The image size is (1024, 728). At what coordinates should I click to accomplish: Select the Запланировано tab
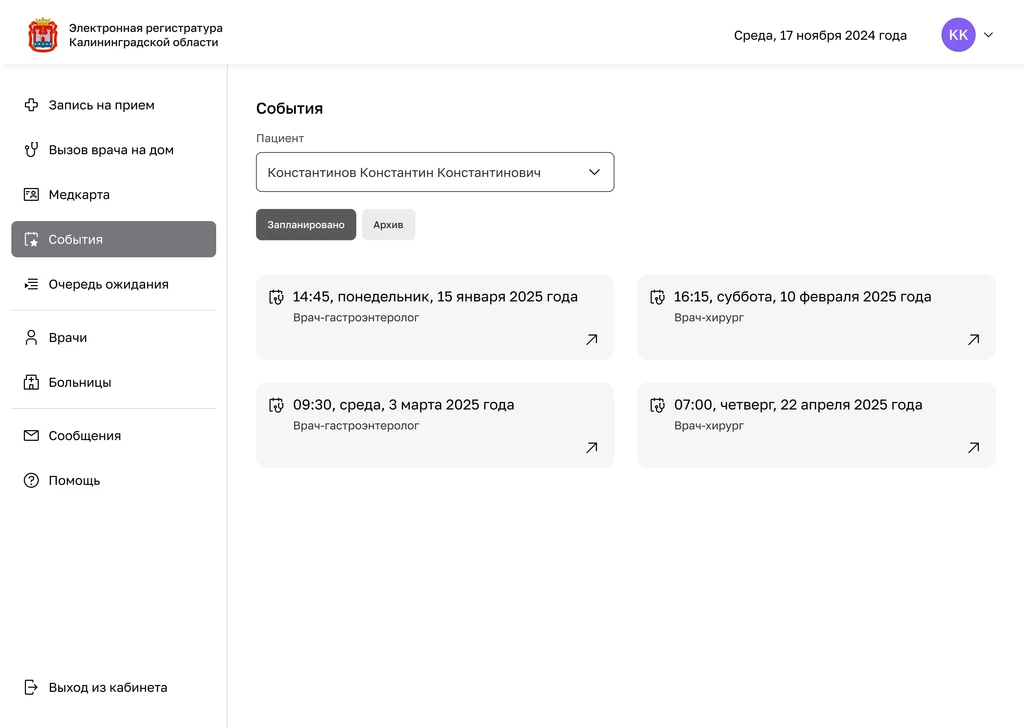(x=305, y=225)
